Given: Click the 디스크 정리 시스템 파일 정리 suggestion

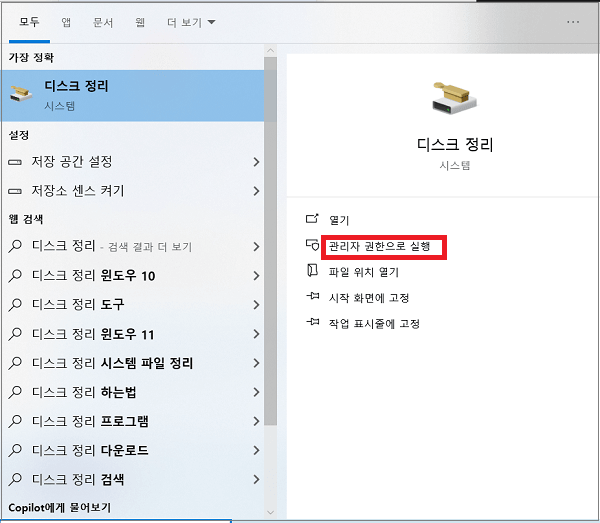Looking at the screenshot, I should pos(112,363).
